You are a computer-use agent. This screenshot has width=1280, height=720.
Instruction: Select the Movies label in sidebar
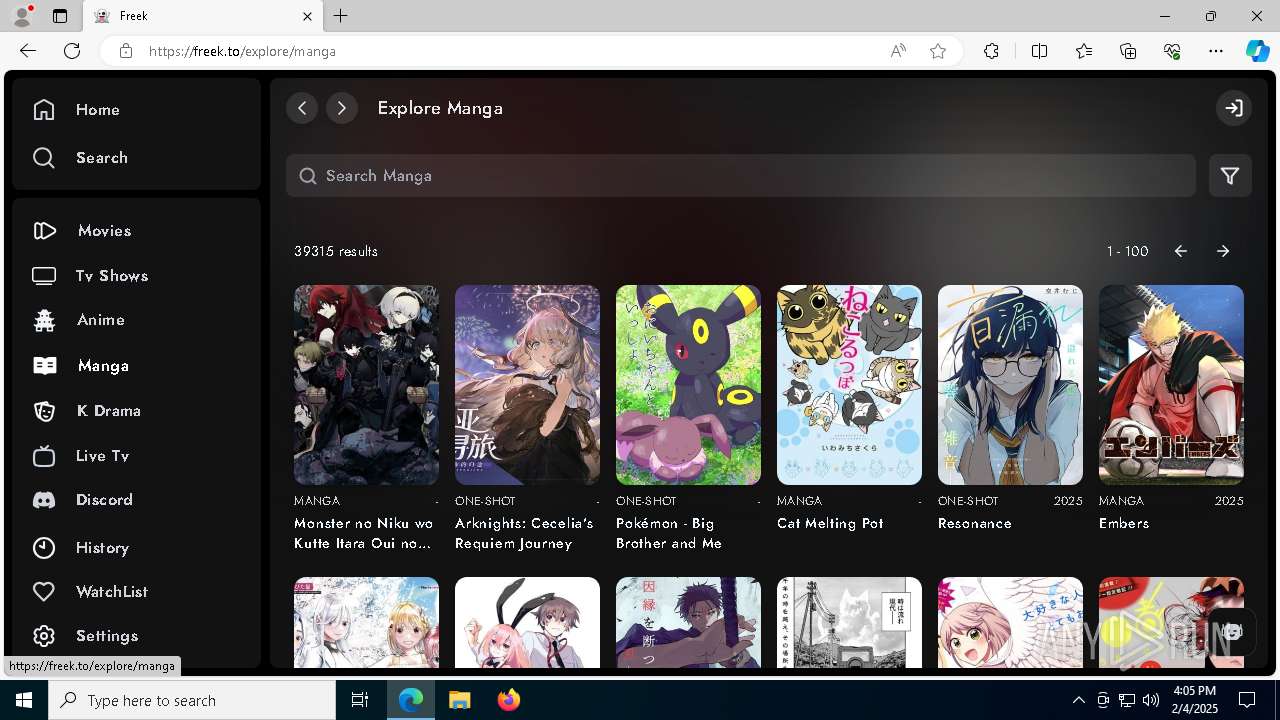(105, 231)
